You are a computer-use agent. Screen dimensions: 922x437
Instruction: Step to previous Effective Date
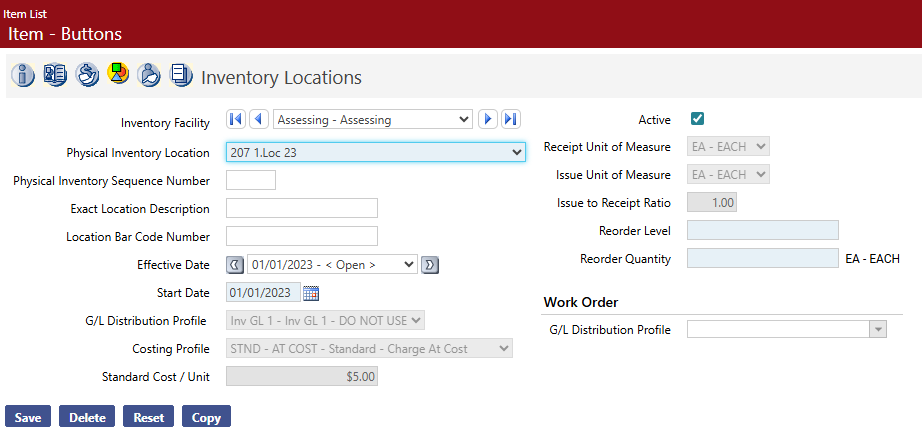click(235, 265)
